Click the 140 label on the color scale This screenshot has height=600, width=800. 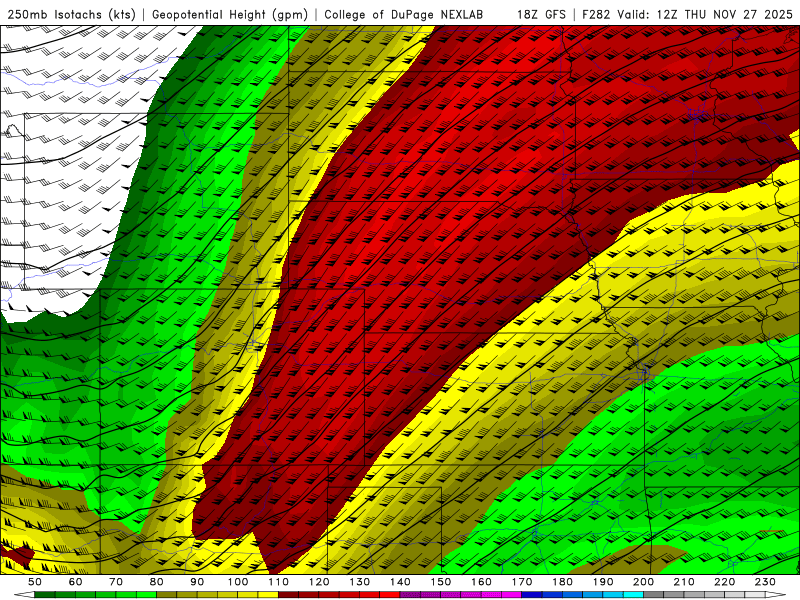pos(400,582)
